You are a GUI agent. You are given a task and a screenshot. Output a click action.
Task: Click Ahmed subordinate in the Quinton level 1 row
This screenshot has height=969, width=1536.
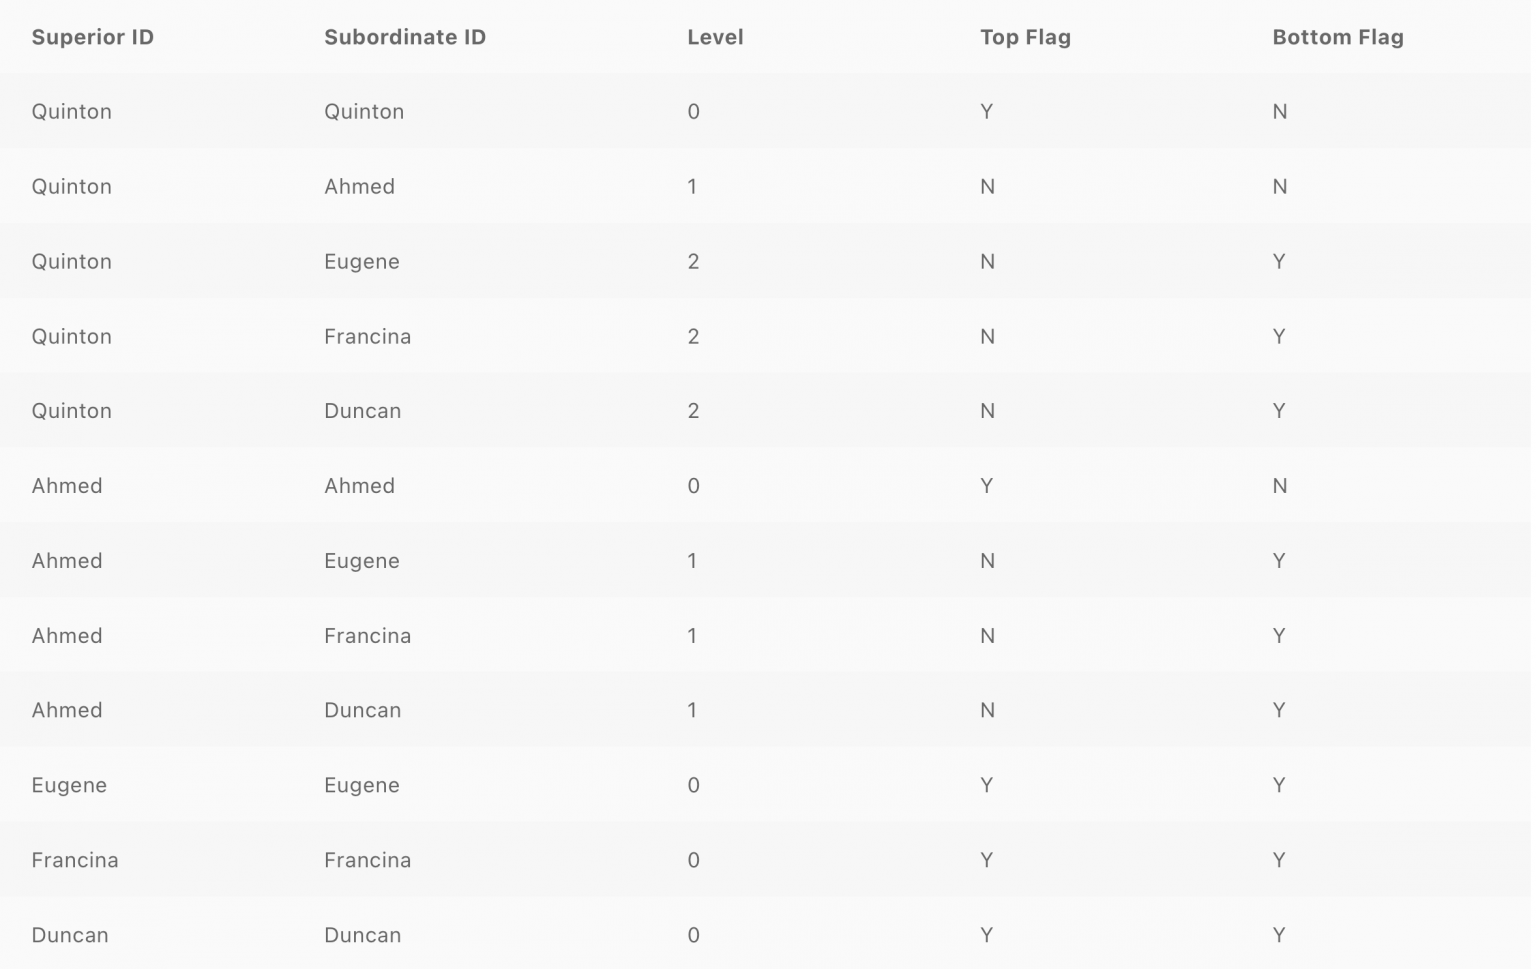pos(359,186)
